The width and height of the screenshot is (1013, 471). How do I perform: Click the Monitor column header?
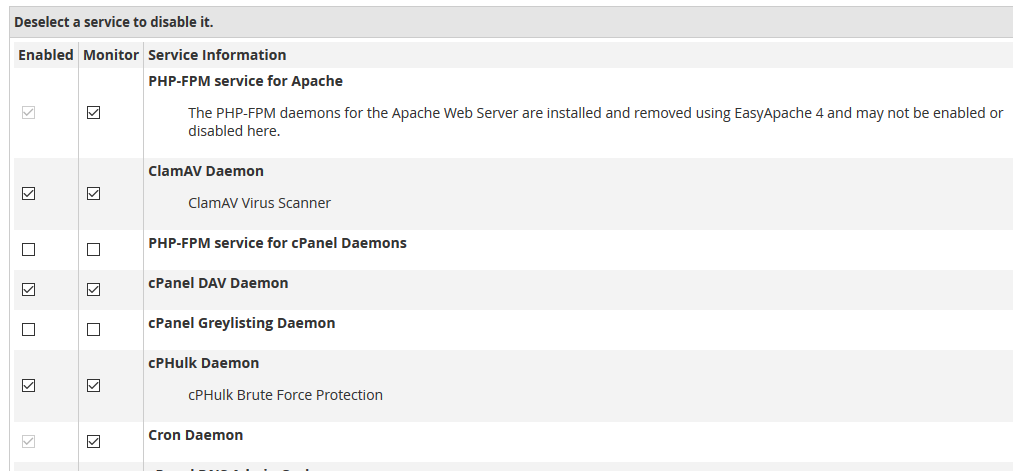(111, 55)
